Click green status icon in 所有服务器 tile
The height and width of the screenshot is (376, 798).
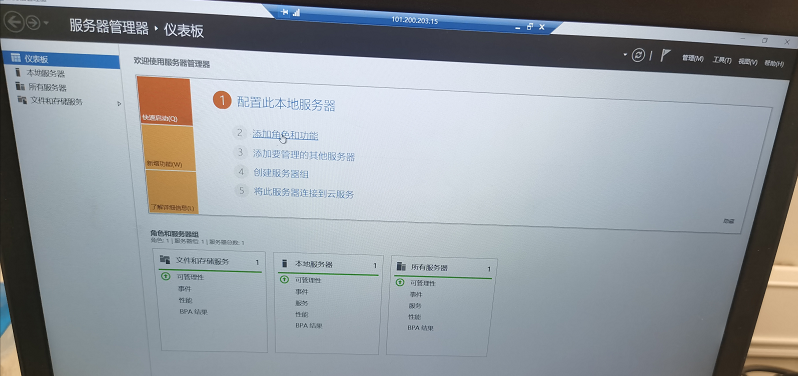click(x=400, y=282)
